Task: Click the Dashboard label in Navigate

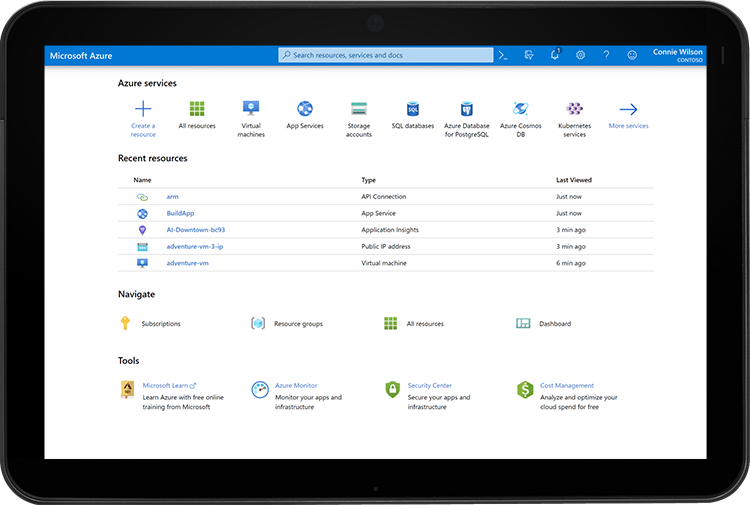Action: pos(555,324)
